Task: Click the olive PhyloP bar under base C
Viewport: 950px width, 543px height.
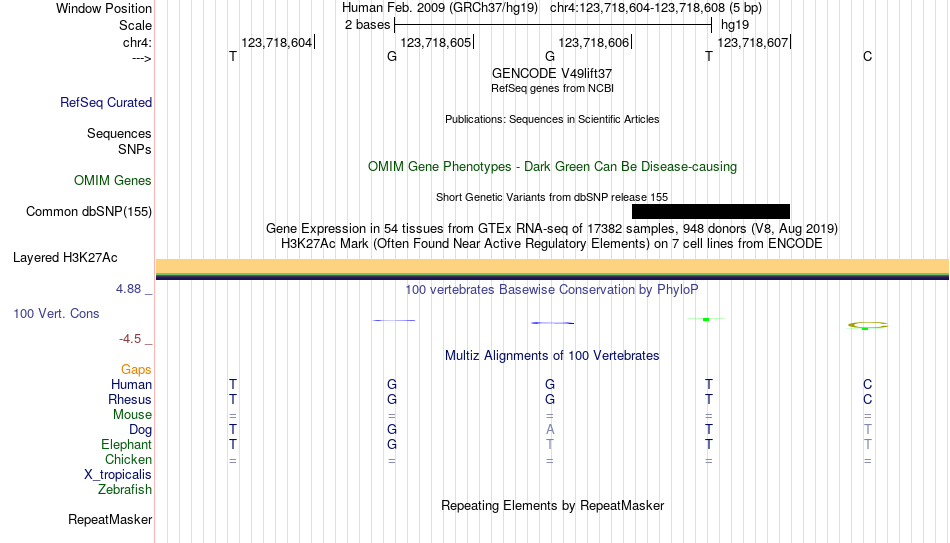Action: [868, 325]
